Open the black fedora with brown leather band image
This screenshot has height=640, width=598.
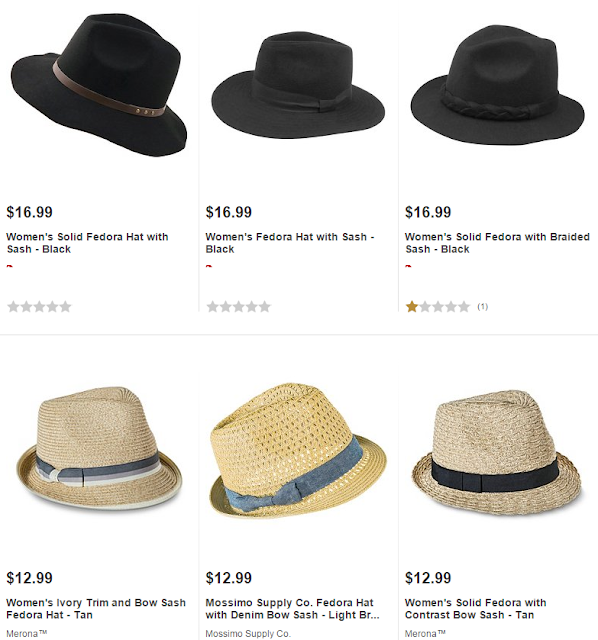tap(99, 85)
